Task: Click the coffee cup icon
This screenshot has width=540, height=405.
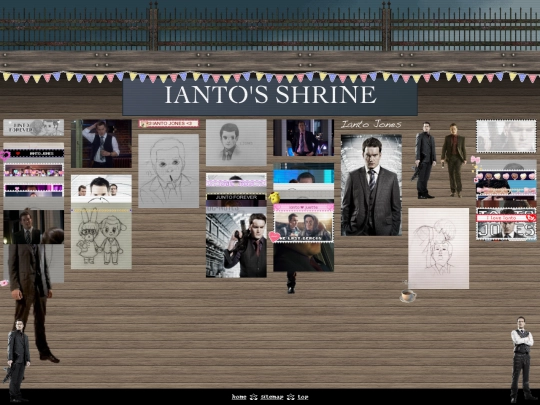Action: tap(408, 296)
